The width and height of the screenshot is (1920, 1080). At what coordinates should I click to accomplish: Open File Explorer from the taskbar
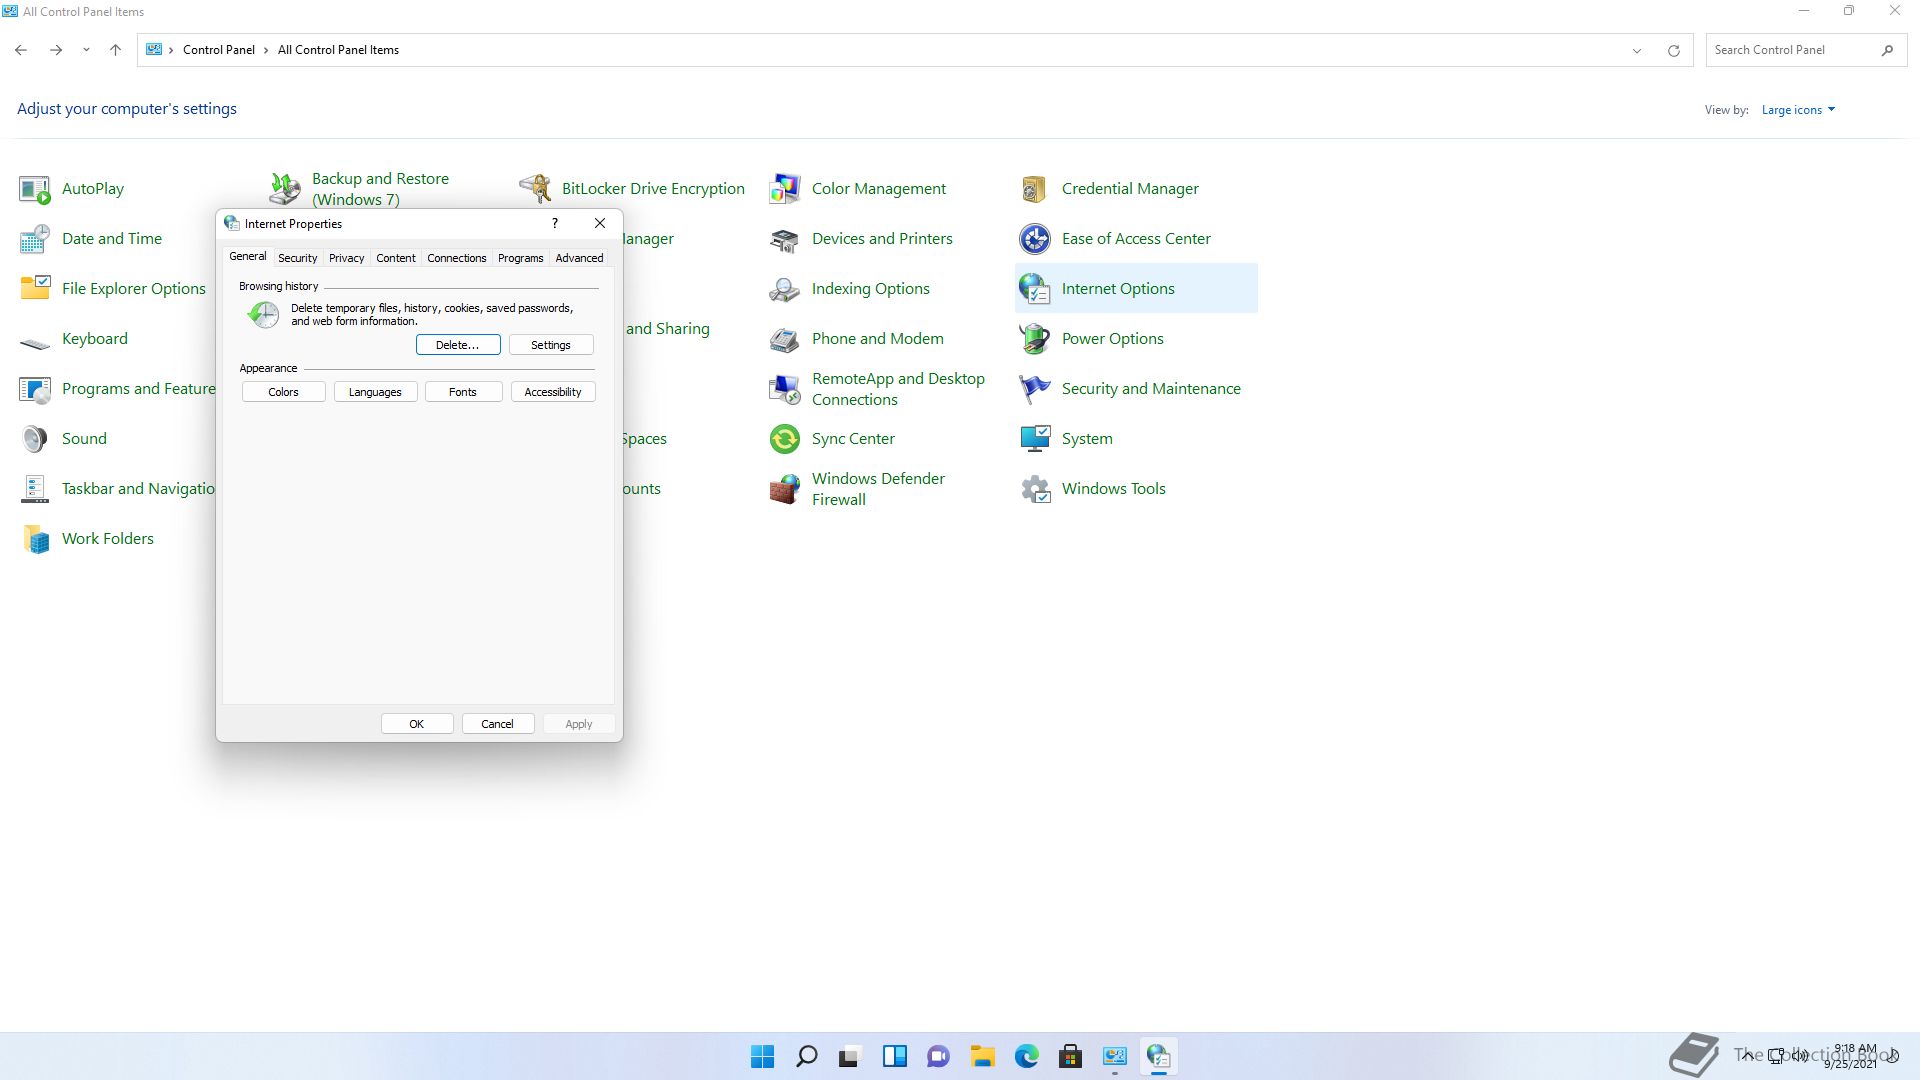point(982,1056)
